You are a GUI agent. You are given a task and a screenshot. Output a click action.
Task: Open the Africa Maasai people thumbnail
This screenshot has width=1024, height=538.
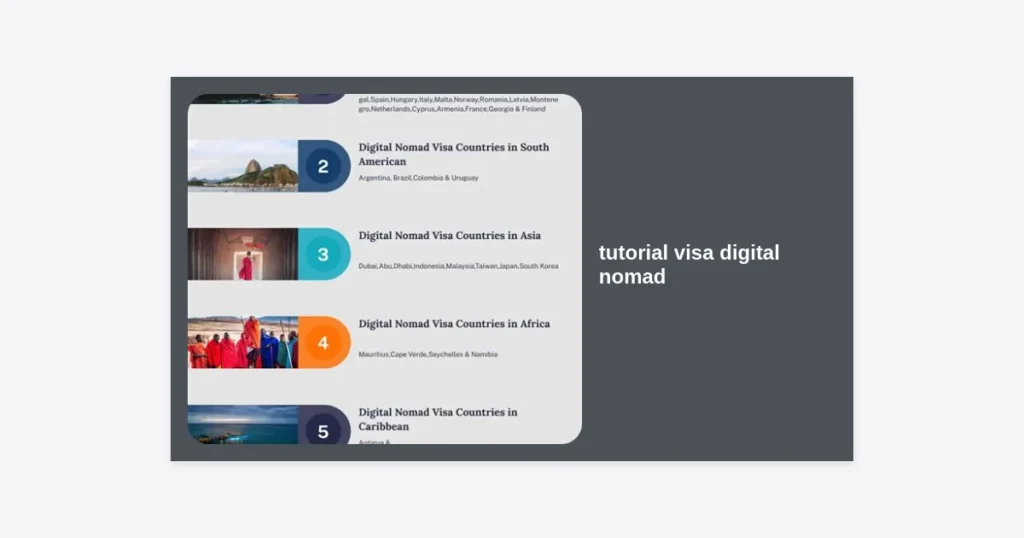click(243, 343)
